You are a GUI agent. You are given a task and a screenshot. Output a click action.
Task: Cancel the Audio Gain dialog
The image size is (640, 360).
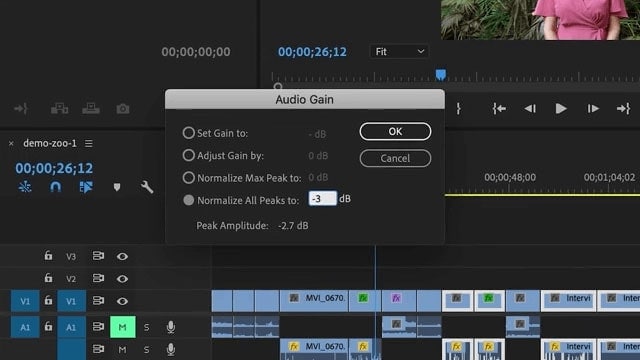(395, 158)
